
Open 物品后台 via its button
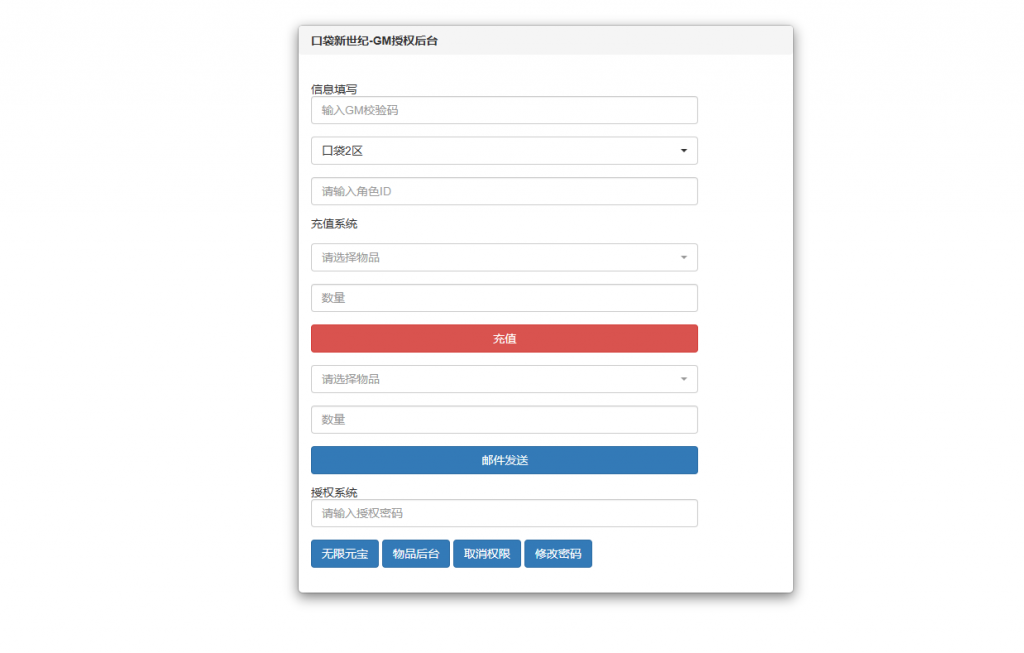(x=415, y=554)
